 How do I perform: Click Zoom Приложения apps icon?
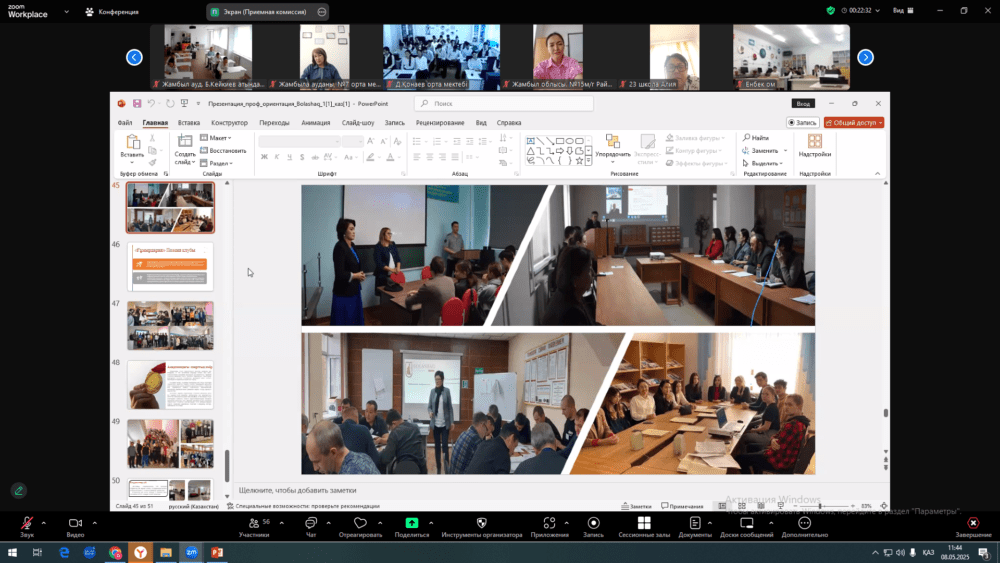coord(549,523)
